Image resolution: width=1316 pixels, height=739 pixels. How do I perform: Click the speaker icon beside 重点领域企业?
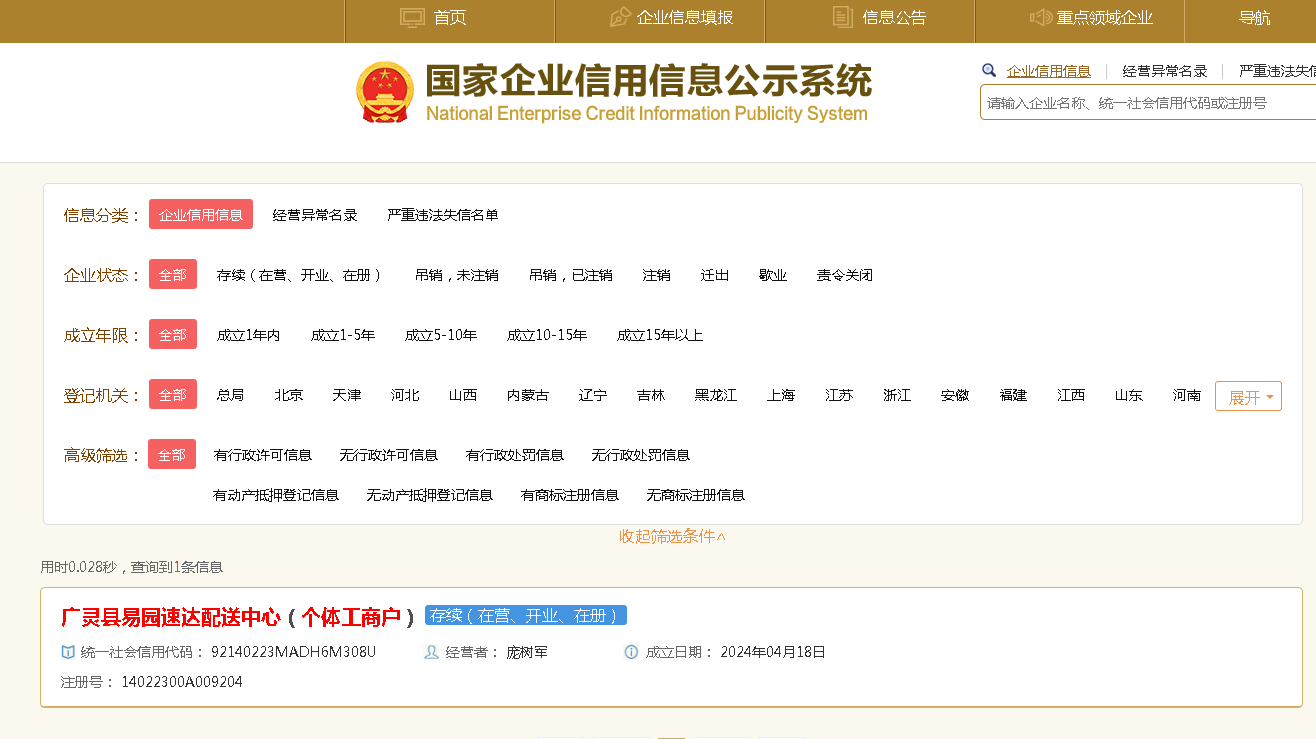click(x=1041, y=18)
